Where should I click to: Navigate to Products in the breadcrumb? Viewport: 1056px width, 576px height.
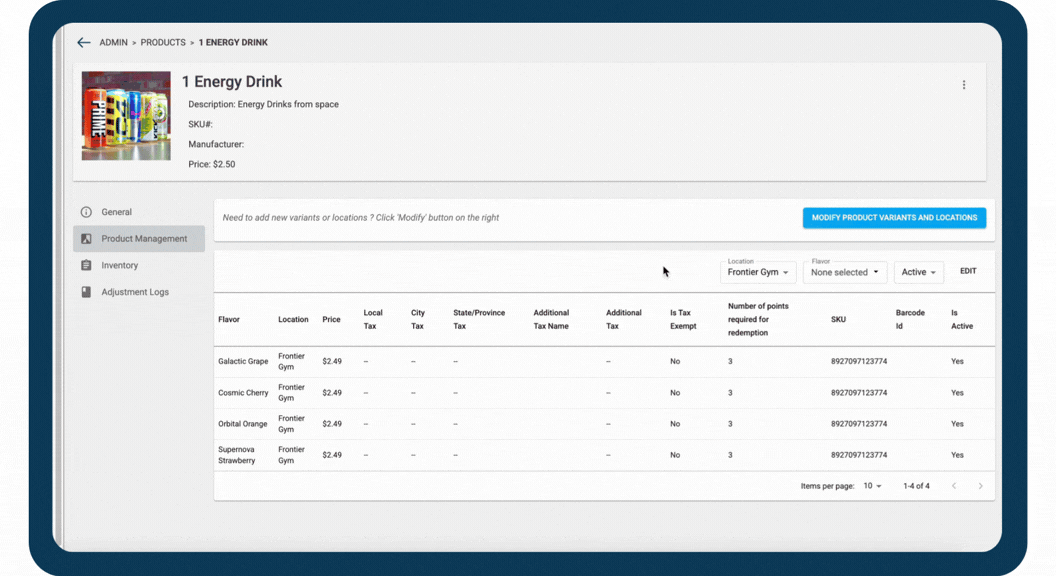pyautogui.click(x=163, y=43)
